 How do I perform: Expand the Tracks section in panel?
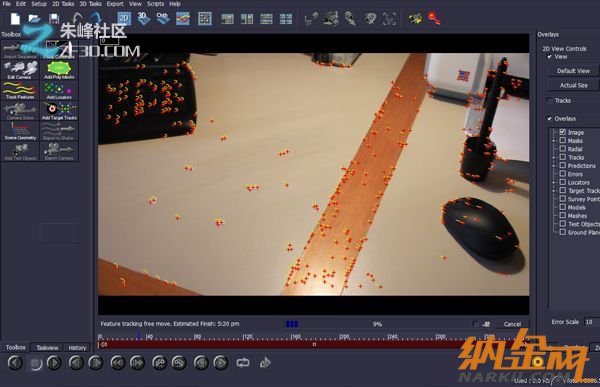(x=550, y=101)
